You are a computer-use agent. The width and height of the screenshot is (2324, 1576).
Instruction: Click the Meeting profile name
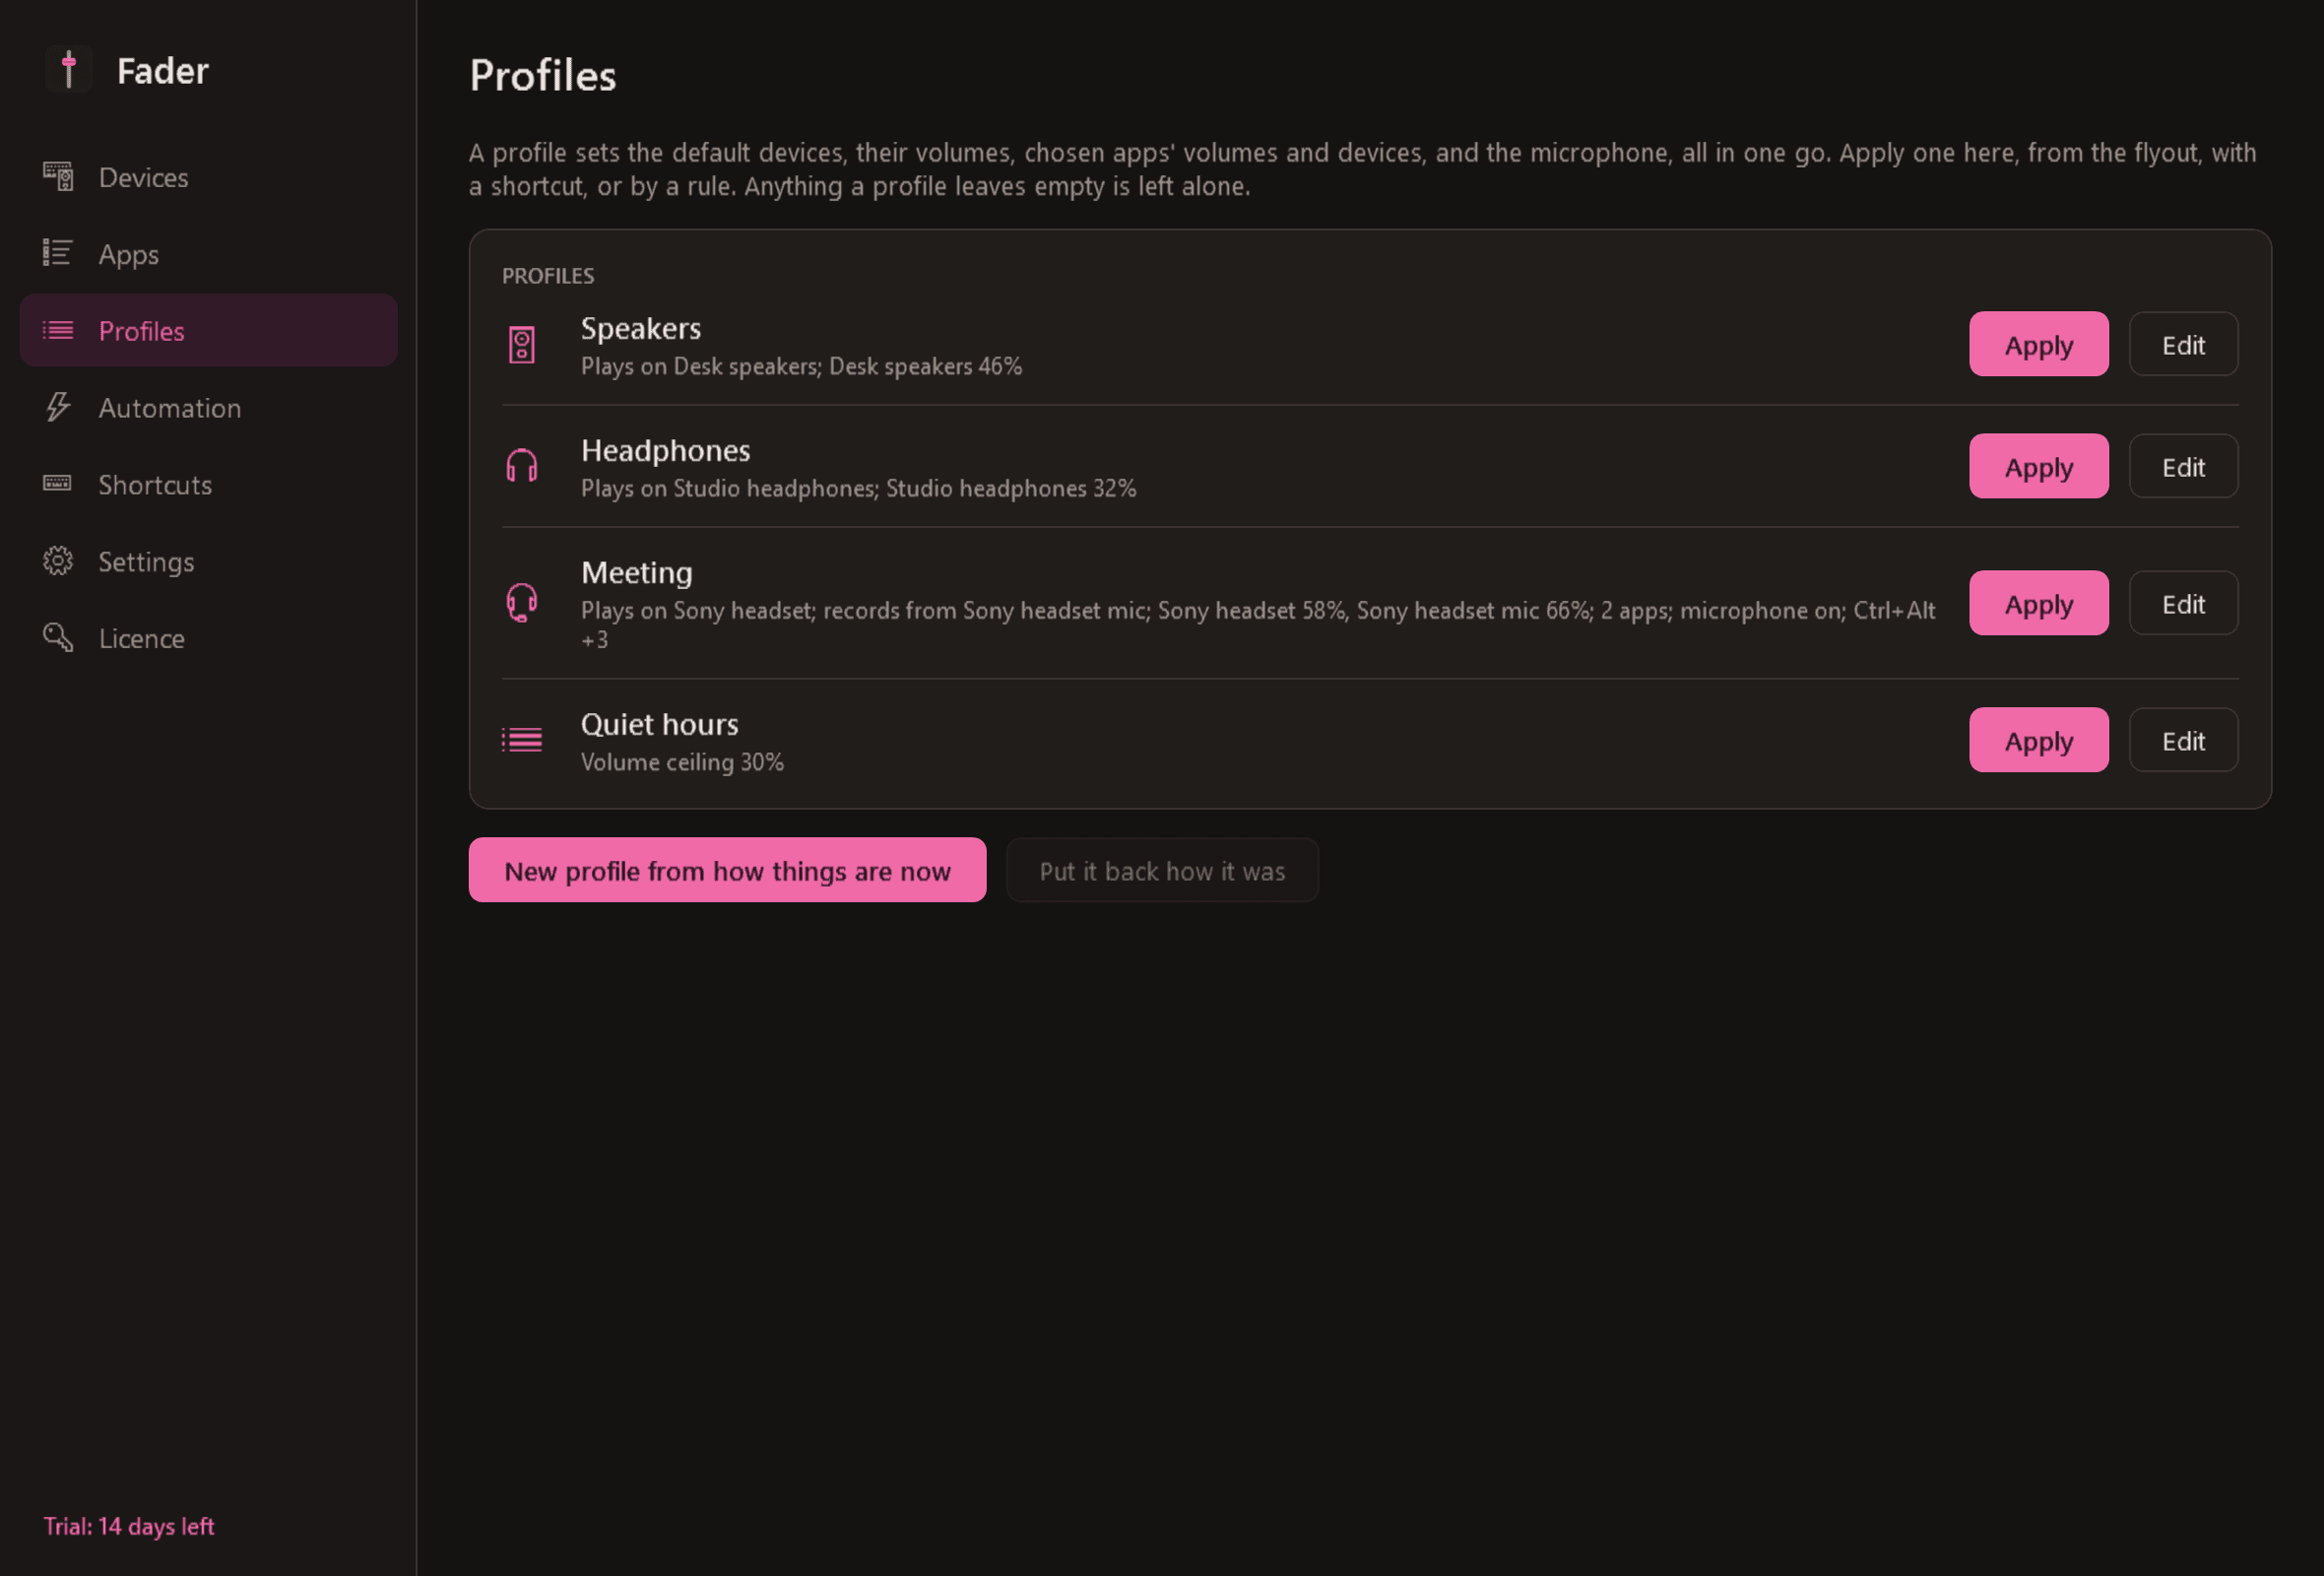[x=637, y=573]
